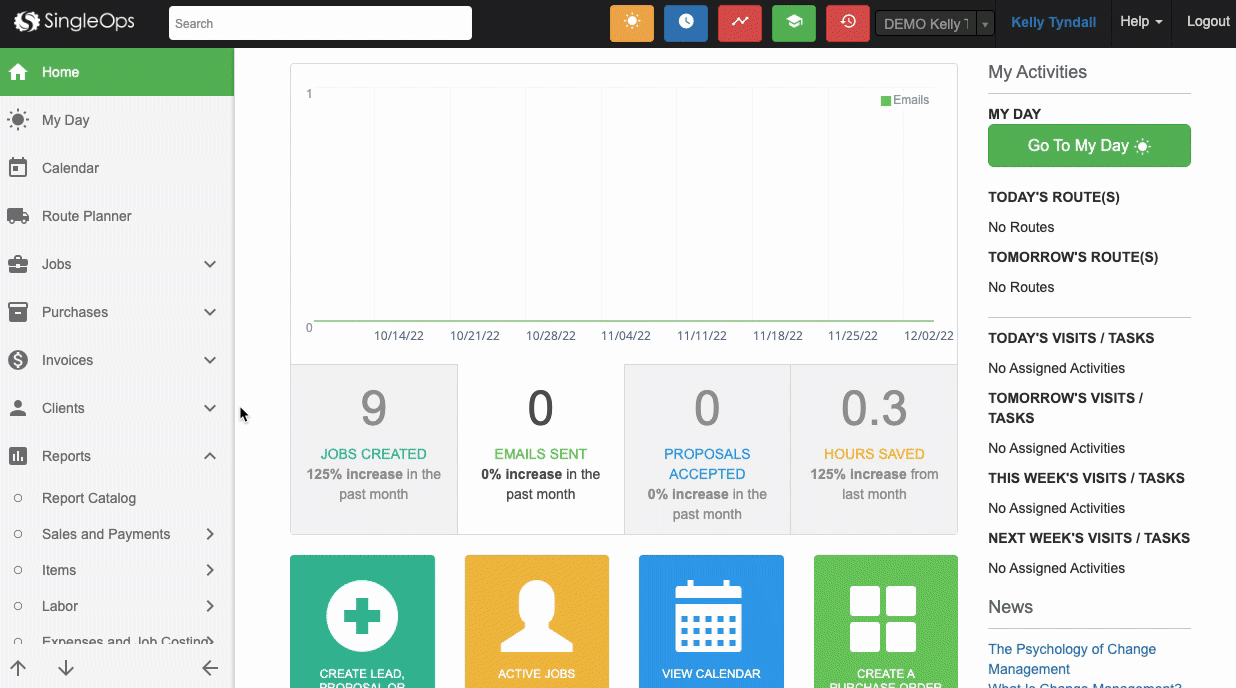The image size is (1236, 688).
Task: Click the Go To My Day button
Action: tap(1089, 146)
